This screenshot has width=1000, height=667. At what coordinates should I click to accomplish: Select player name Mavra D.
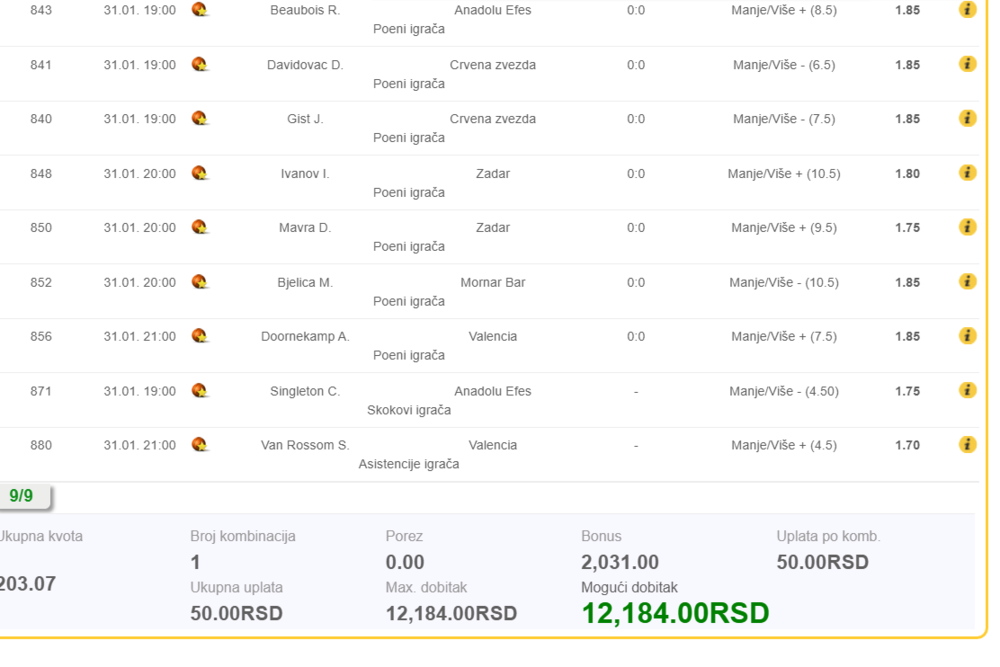[305, 228]
